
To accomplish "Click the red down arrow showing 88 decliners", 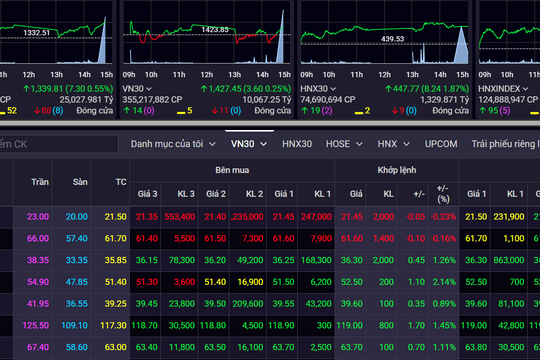I will 37,111.
